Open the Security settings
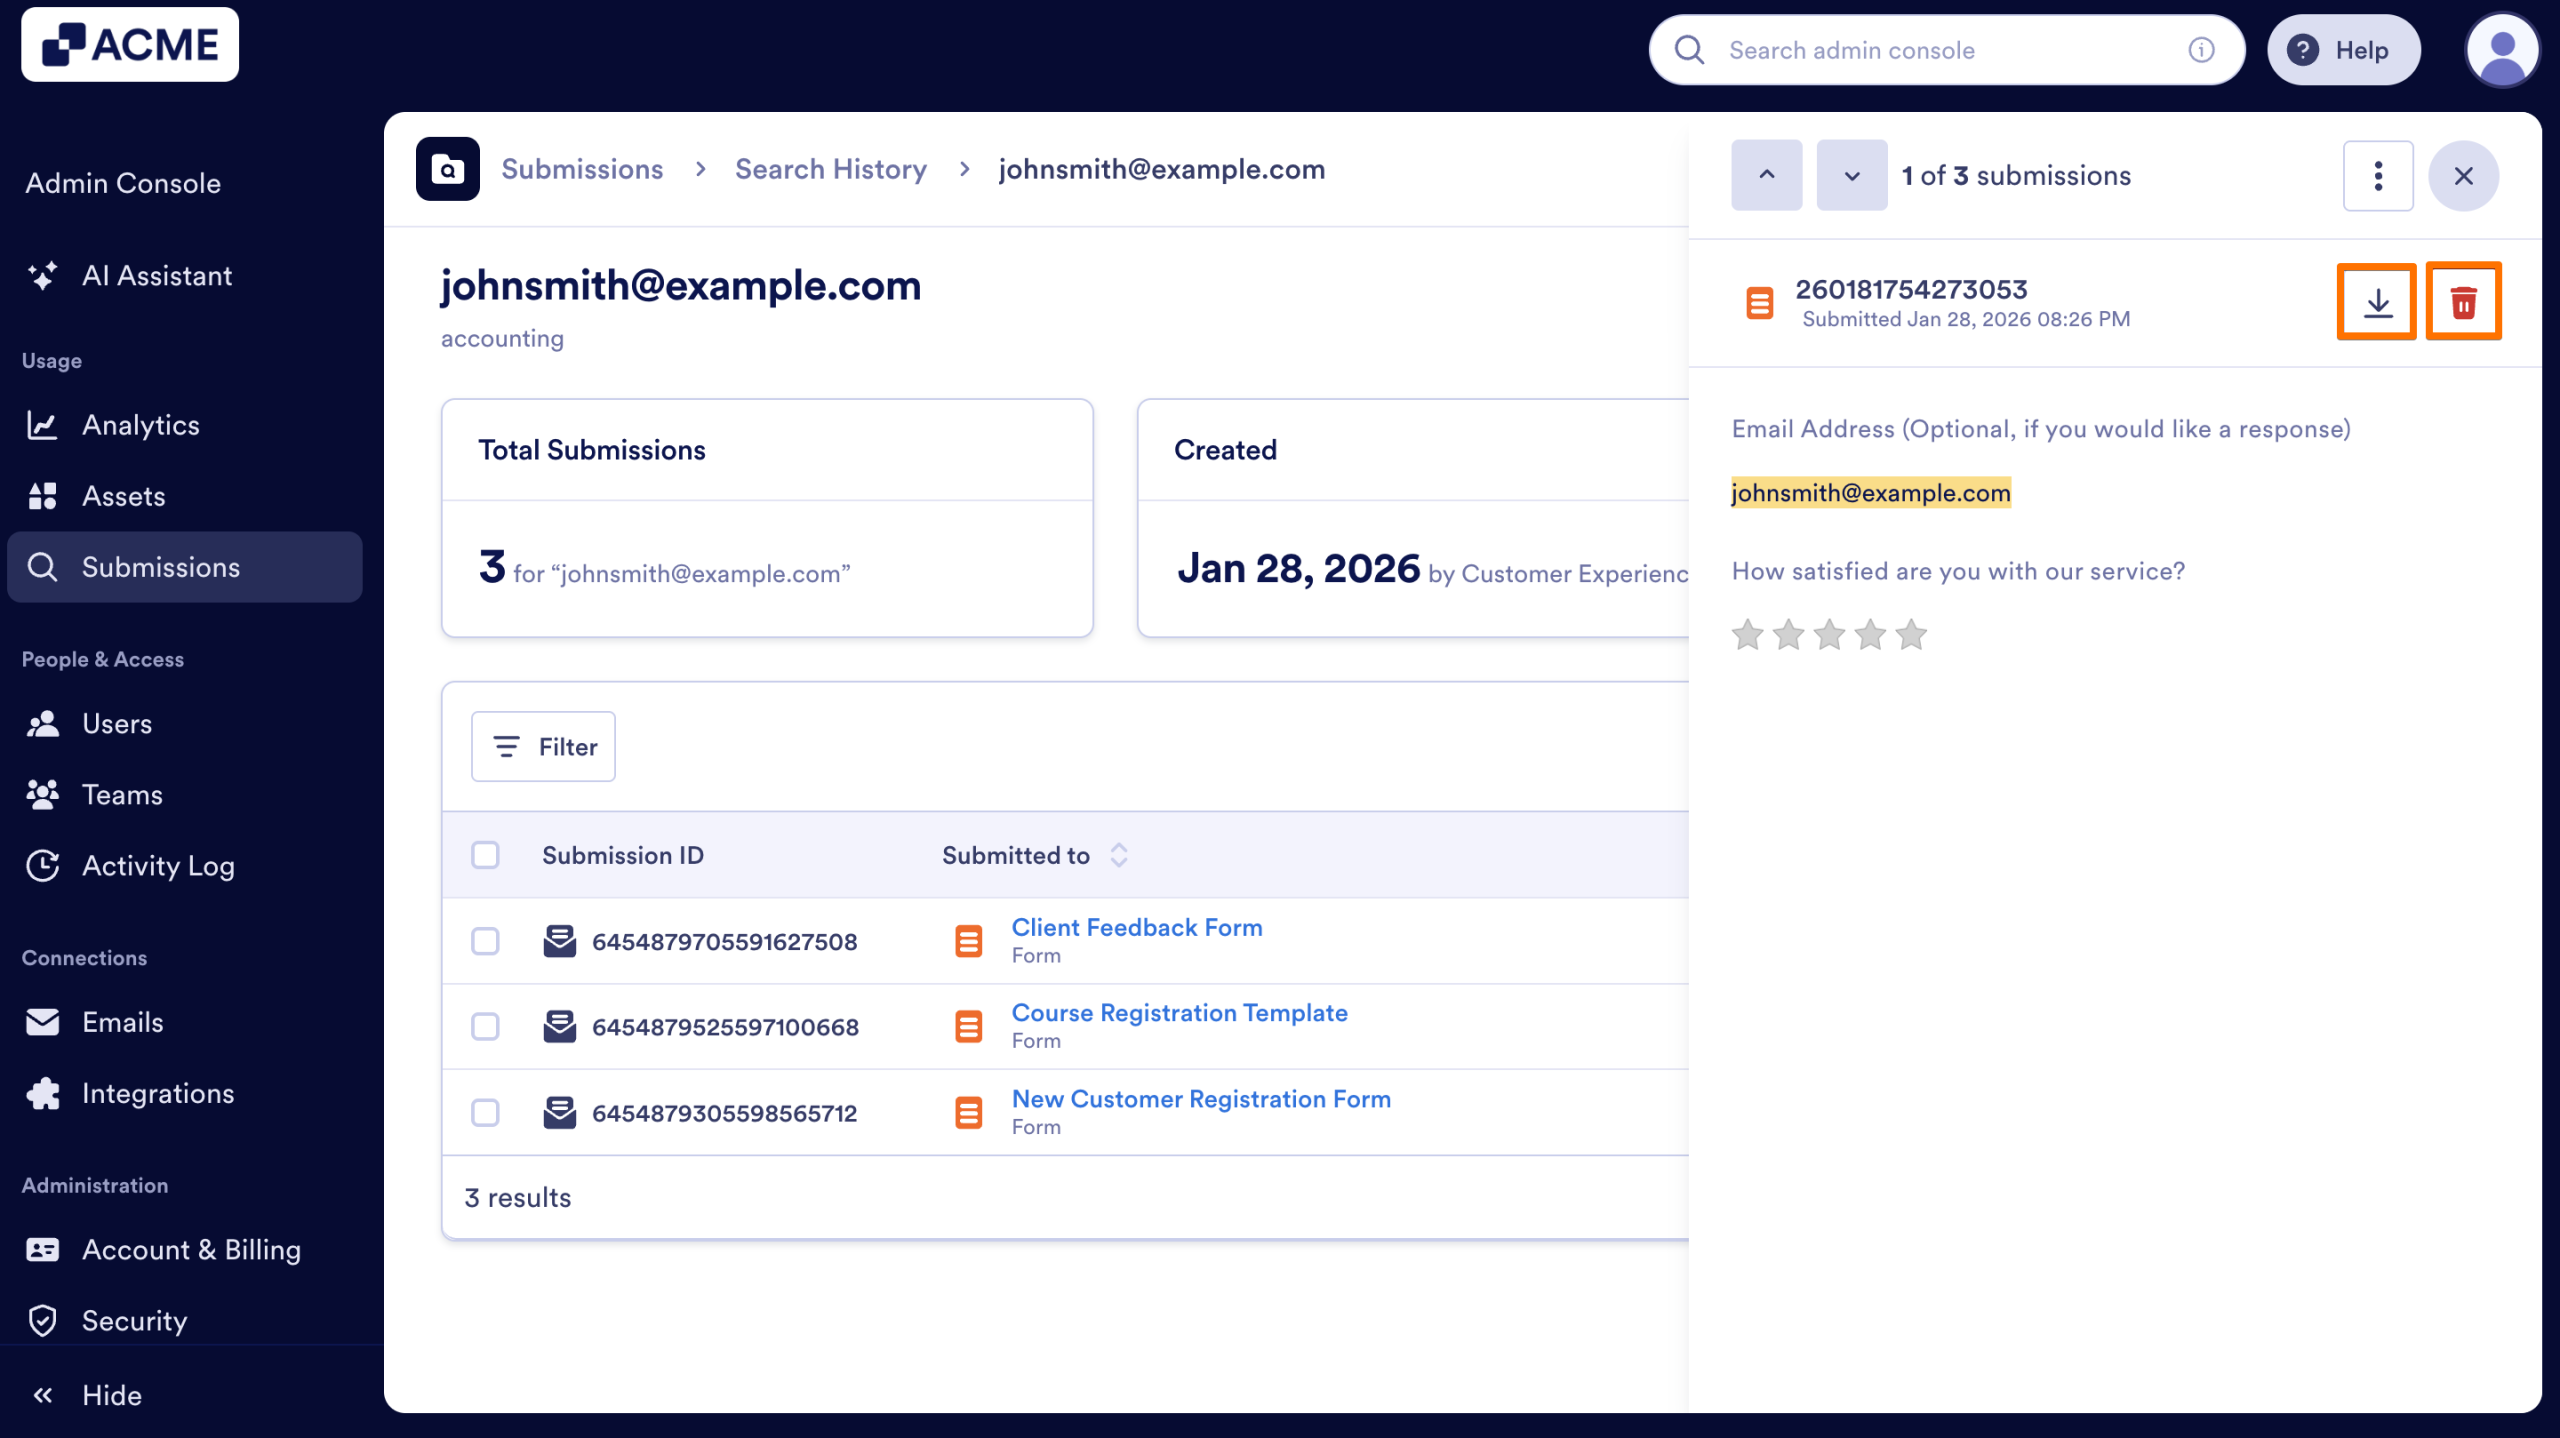This screenshot has height=1438, width=2560. tap(134, 1320)
